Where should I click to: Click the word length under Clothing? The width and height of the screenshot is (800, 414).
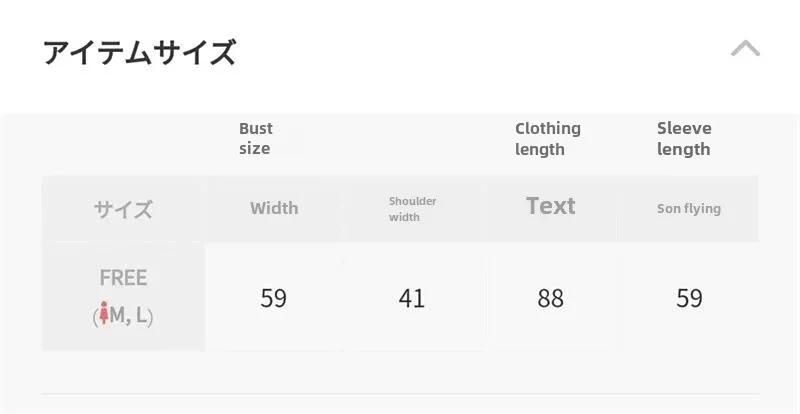click(x=539, y=149)
